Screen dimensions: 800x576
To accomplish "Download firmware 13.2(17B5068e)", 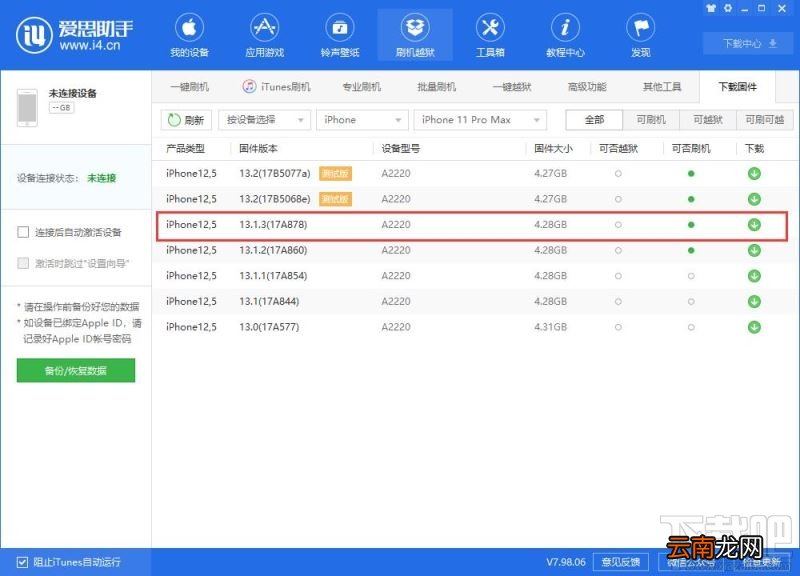I will tap(754, 199).
